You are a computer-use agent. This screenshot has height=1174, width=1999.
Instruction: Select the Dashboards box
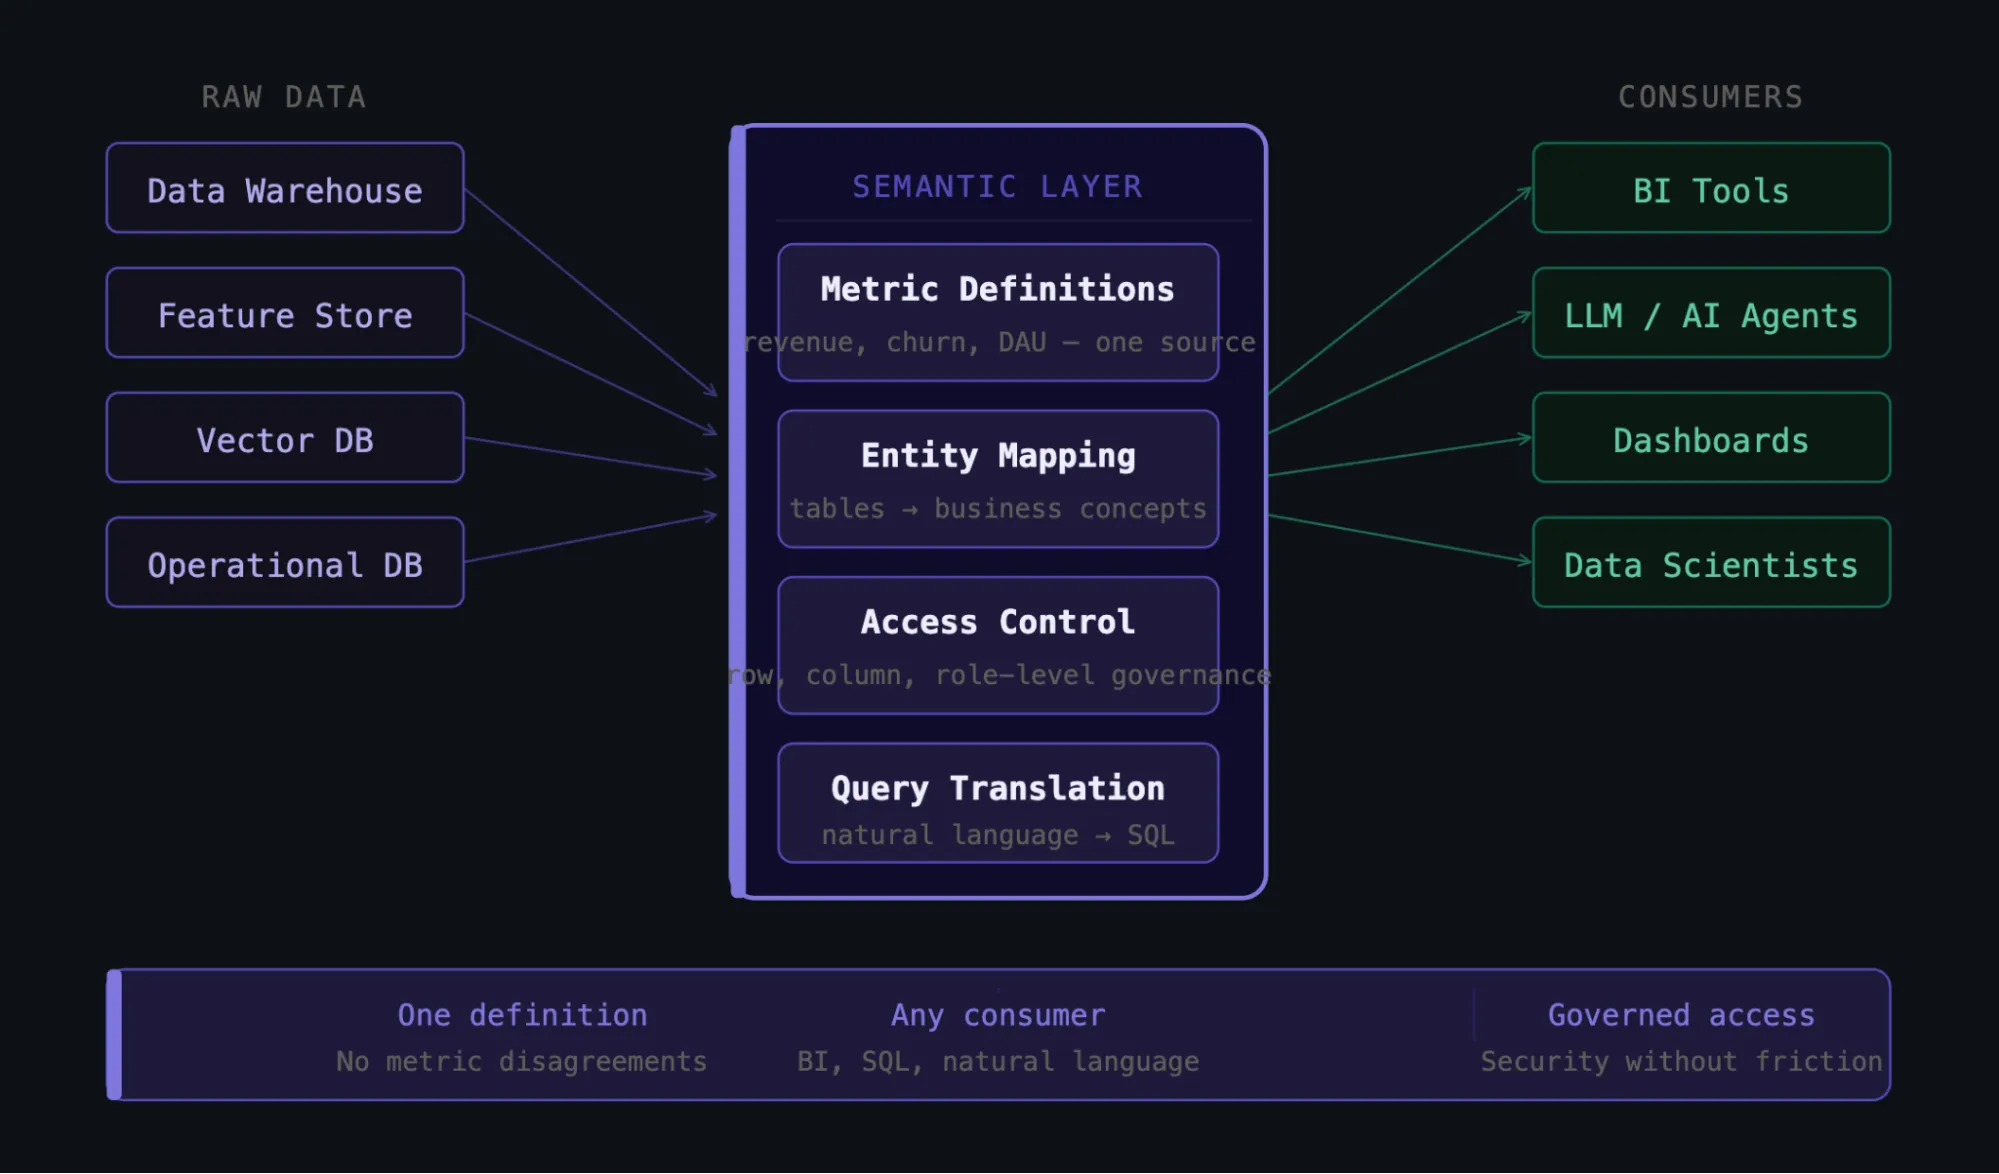(x=1711, y=438)
